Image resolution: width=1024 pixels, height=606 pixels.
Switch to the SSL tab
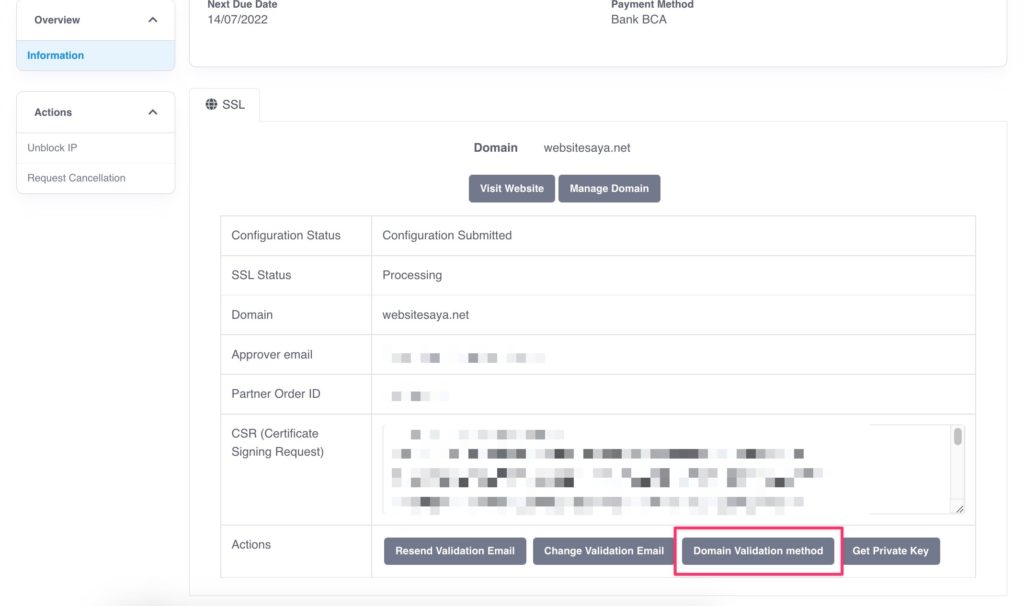coord(225,102)
